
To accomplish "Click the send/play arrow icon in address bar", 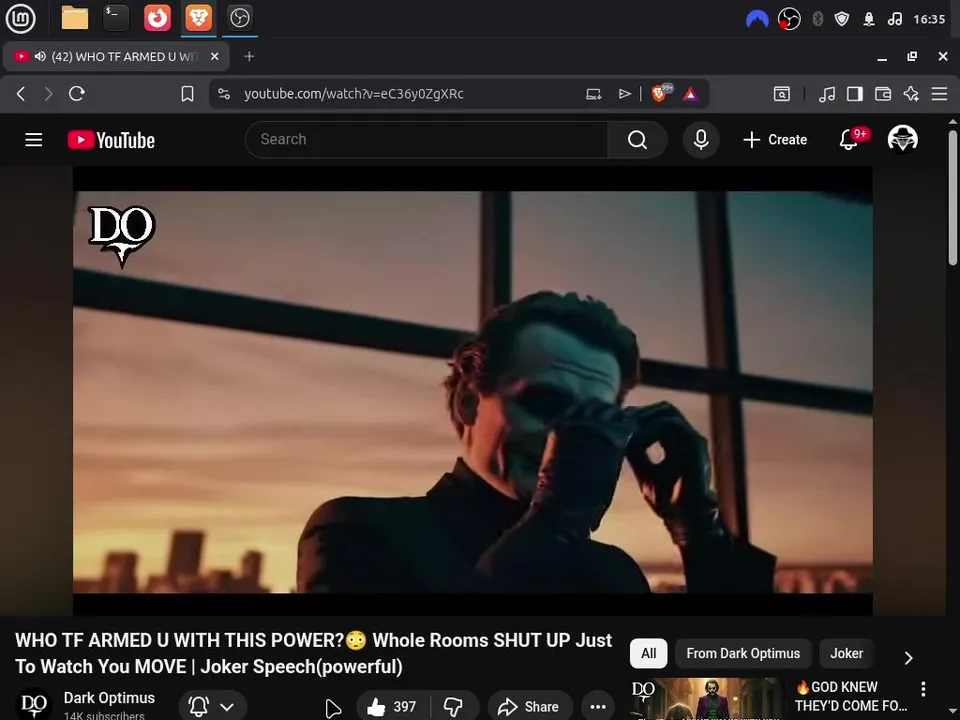I will (624, 94).
